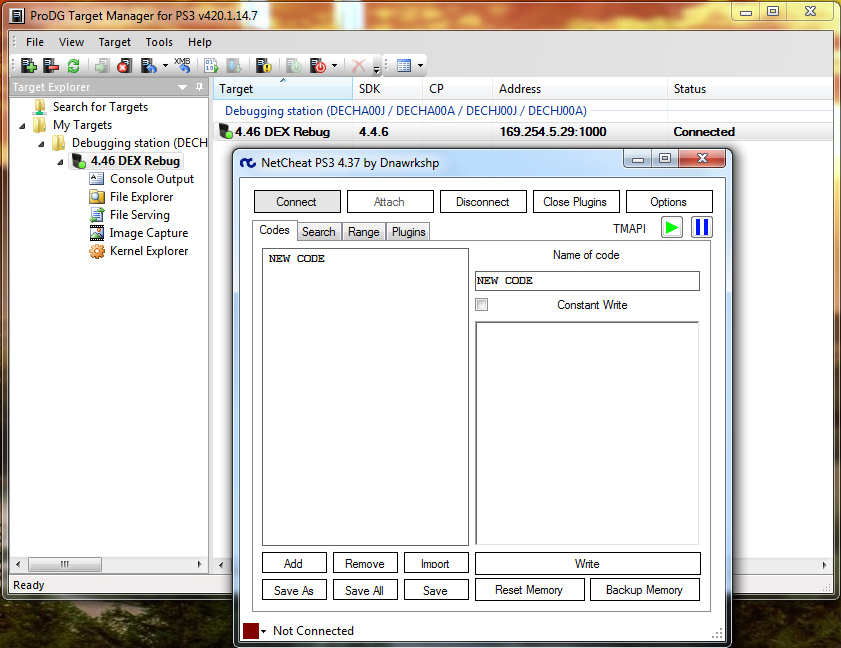Click the Delete Target toolbar icon

click(x=51, y=65)
